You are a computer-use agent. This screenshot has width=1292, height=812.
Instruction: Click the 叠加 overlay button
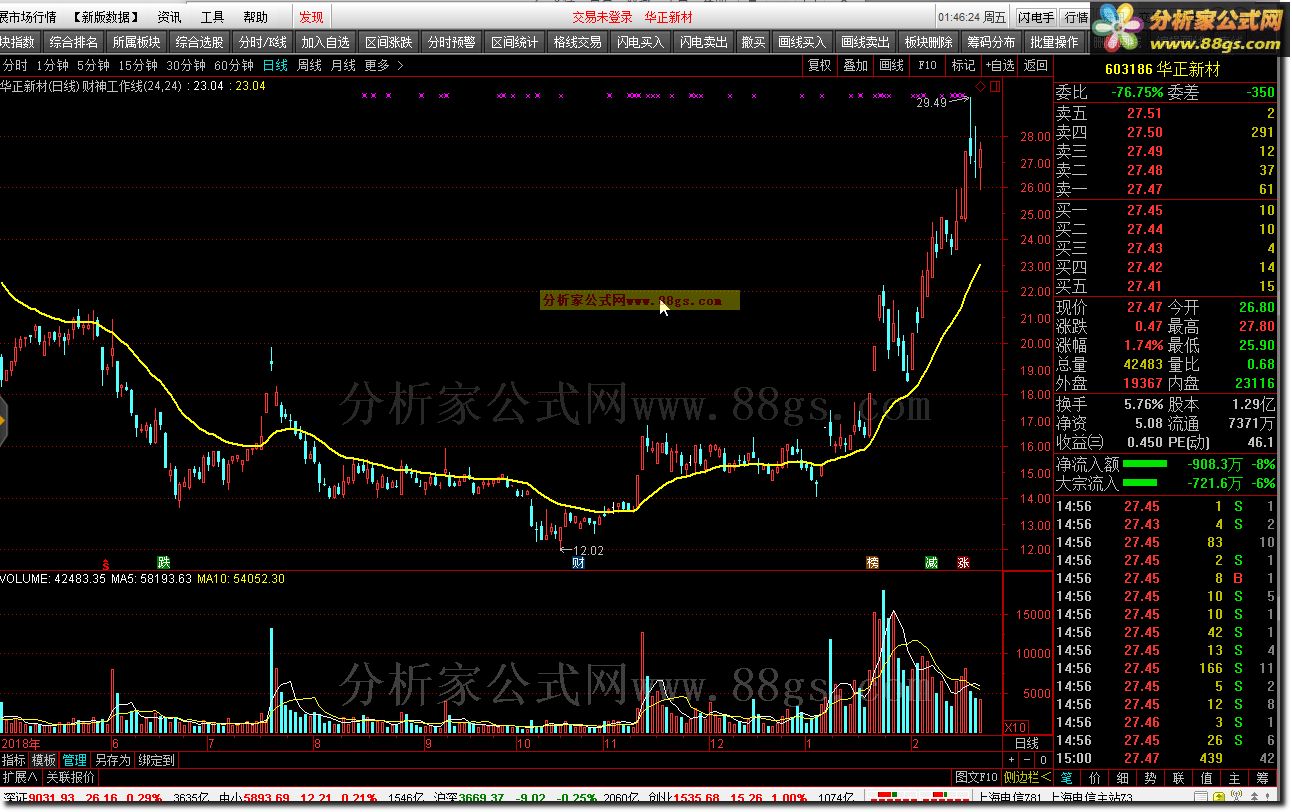pyautogui.click(x=855, y=65)
